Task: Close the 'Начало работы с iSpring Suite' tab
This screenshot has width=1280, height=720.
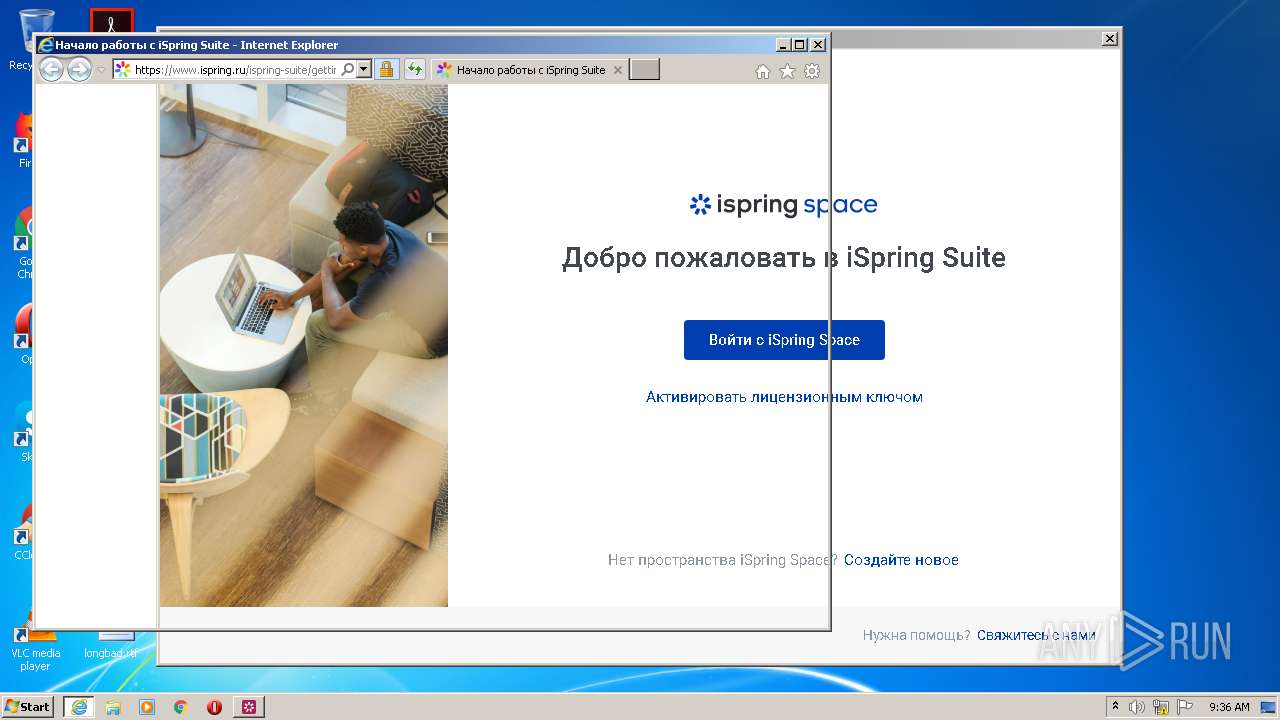Action: [x=618, y=70]
